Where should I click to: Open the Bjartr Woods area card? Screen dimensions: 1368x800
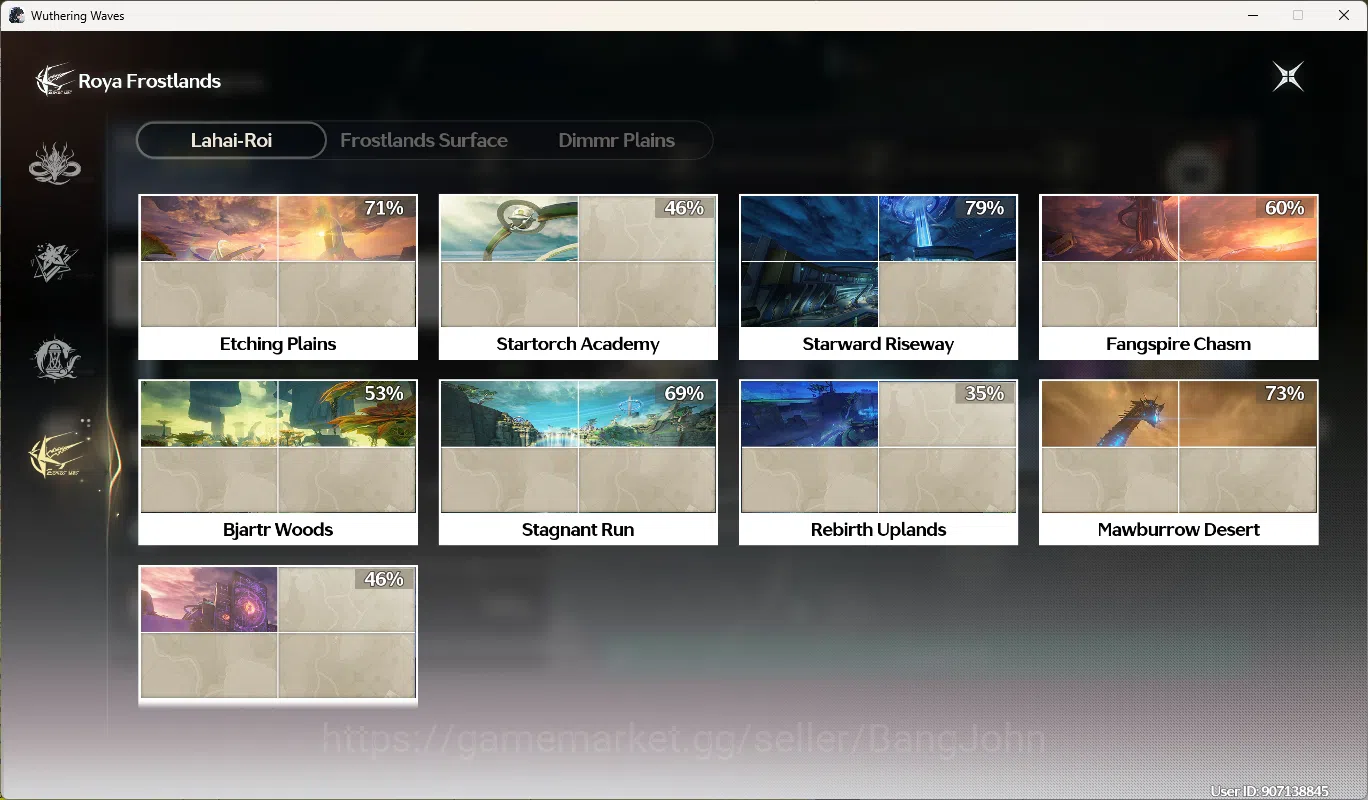coord(278,462)
